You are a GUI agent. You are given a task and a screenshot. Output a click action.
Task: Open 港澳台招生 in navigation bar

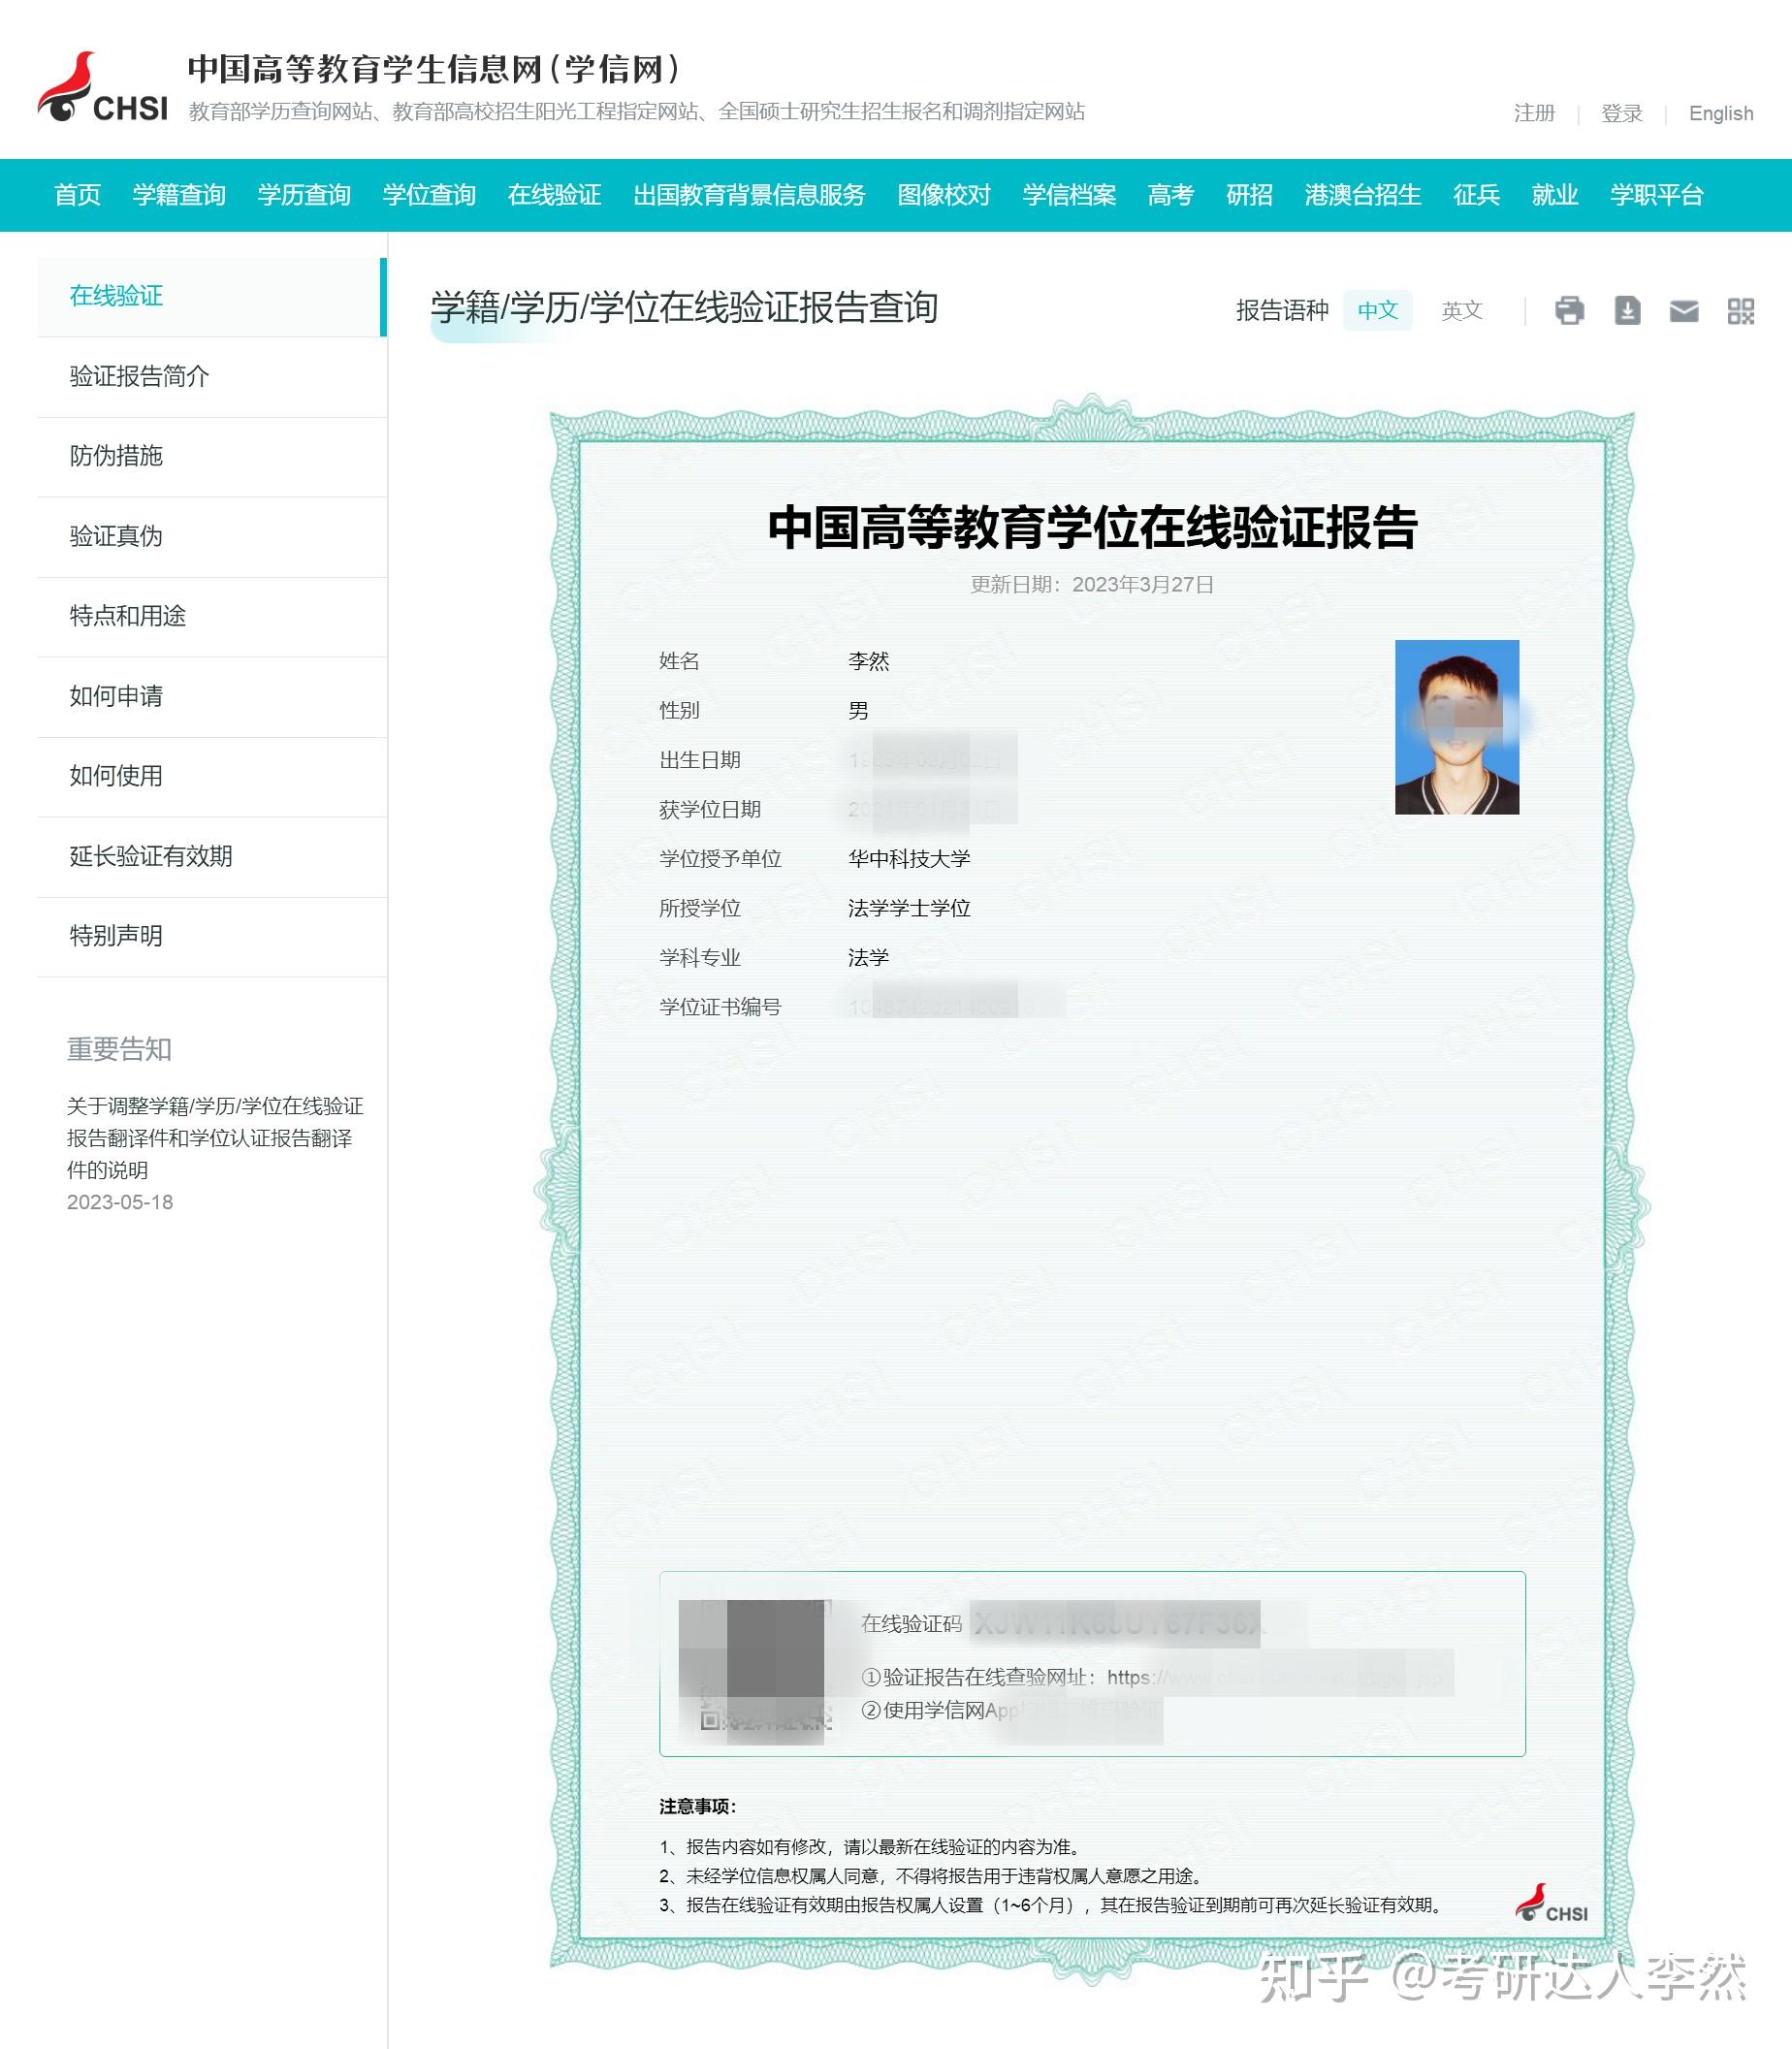pos(1362,195)
